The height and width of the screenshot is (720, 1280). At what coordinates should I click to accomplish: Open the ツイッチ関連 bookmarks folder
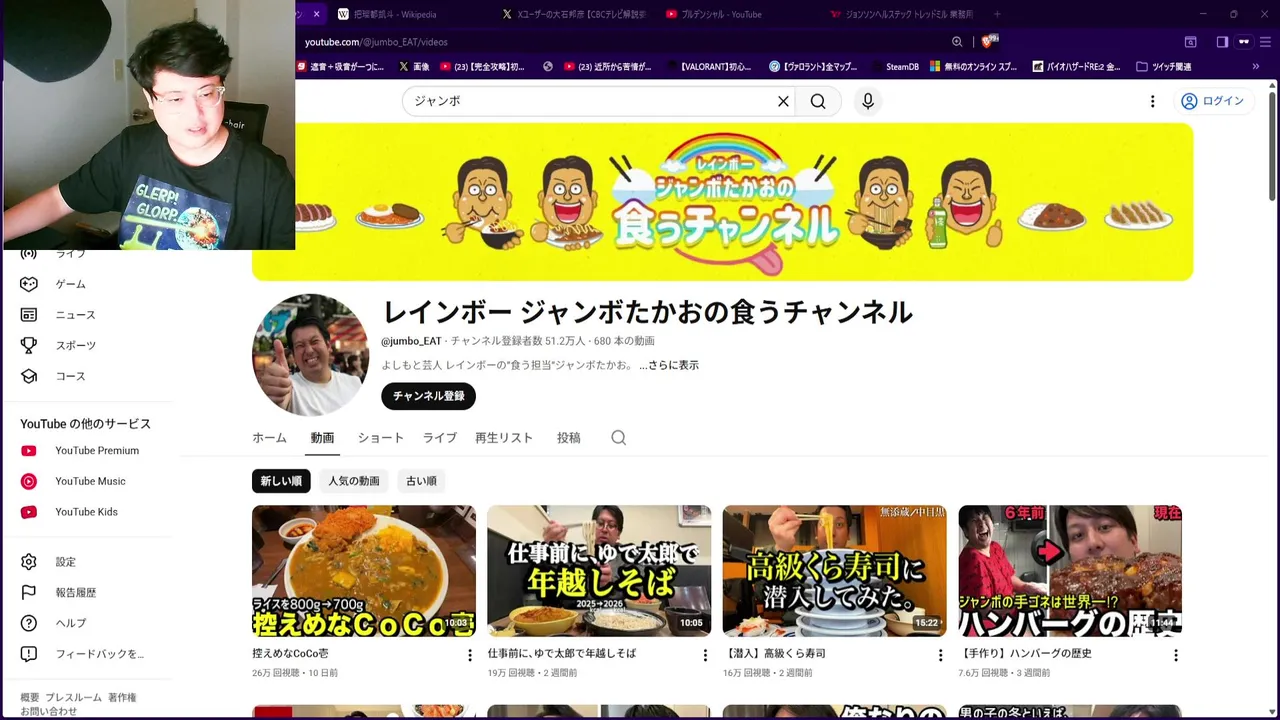(x=1162, y=67)
